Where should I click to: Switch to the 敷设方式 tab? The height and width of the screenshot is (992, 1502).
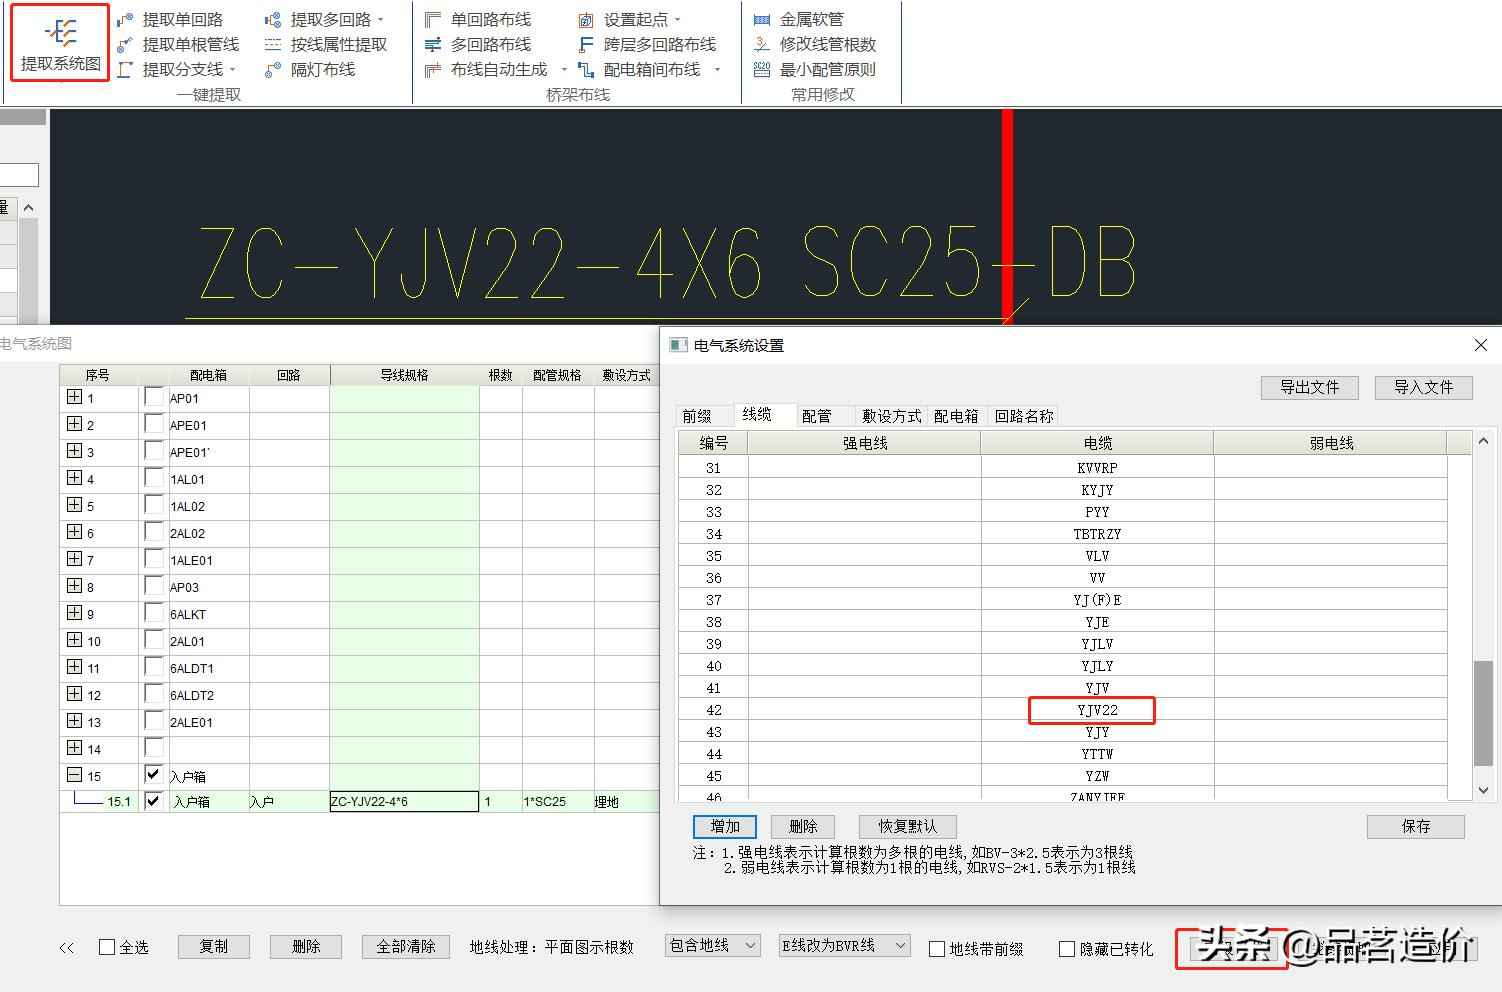pos(891,416)
